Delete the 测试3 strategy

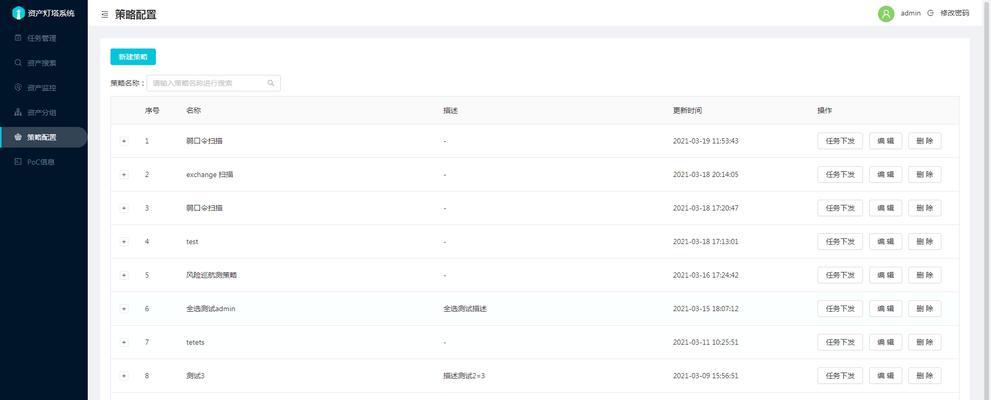pyautogui.click(x=925, y=375)
